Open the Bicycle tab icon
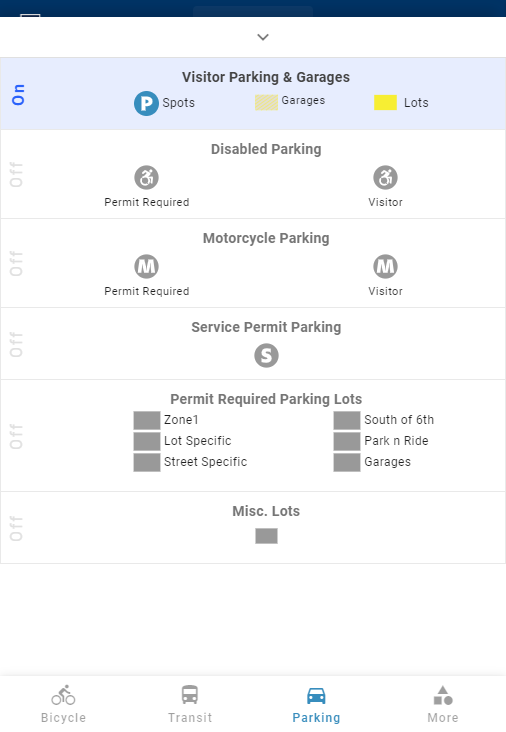Image resolution: width=506 pixels, height=732 pixels. [x=63, y=695]
